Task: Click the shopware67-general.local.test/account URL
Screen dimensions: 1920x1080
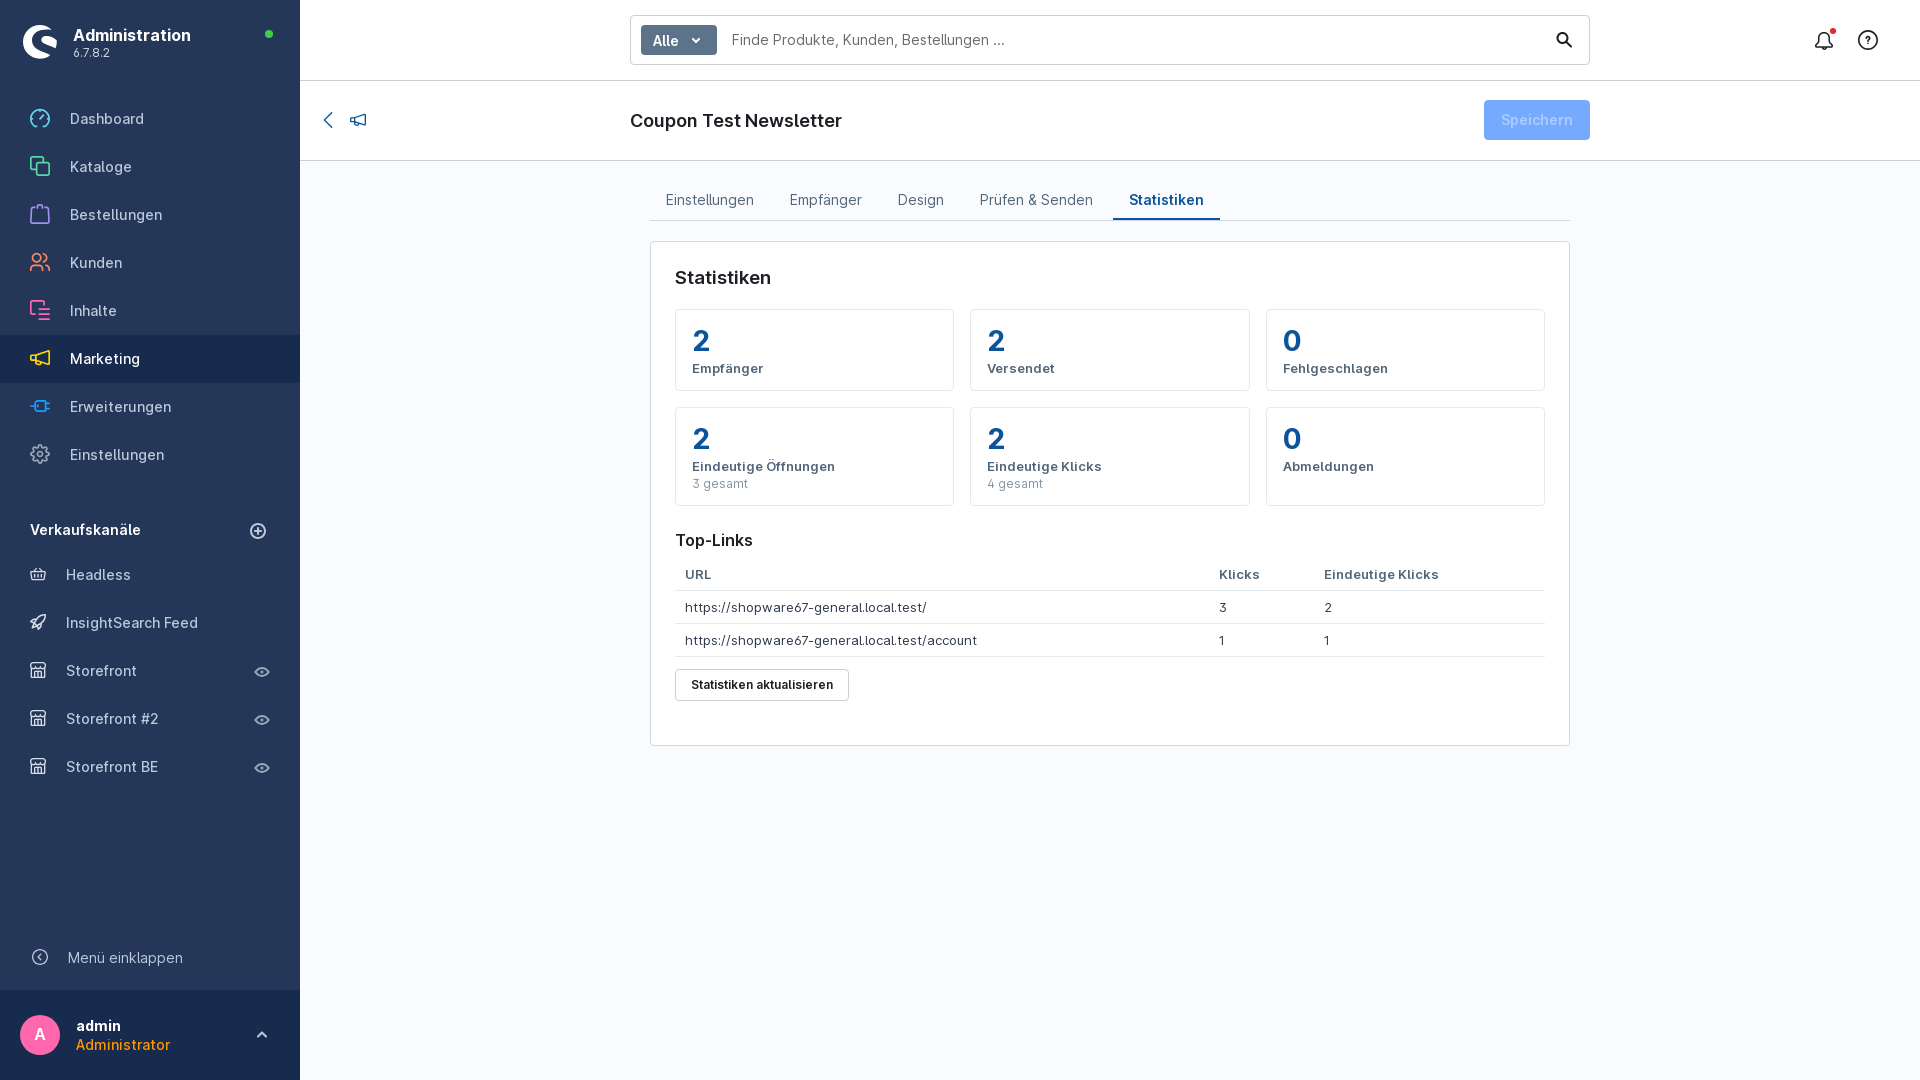Action: [831, 640]
